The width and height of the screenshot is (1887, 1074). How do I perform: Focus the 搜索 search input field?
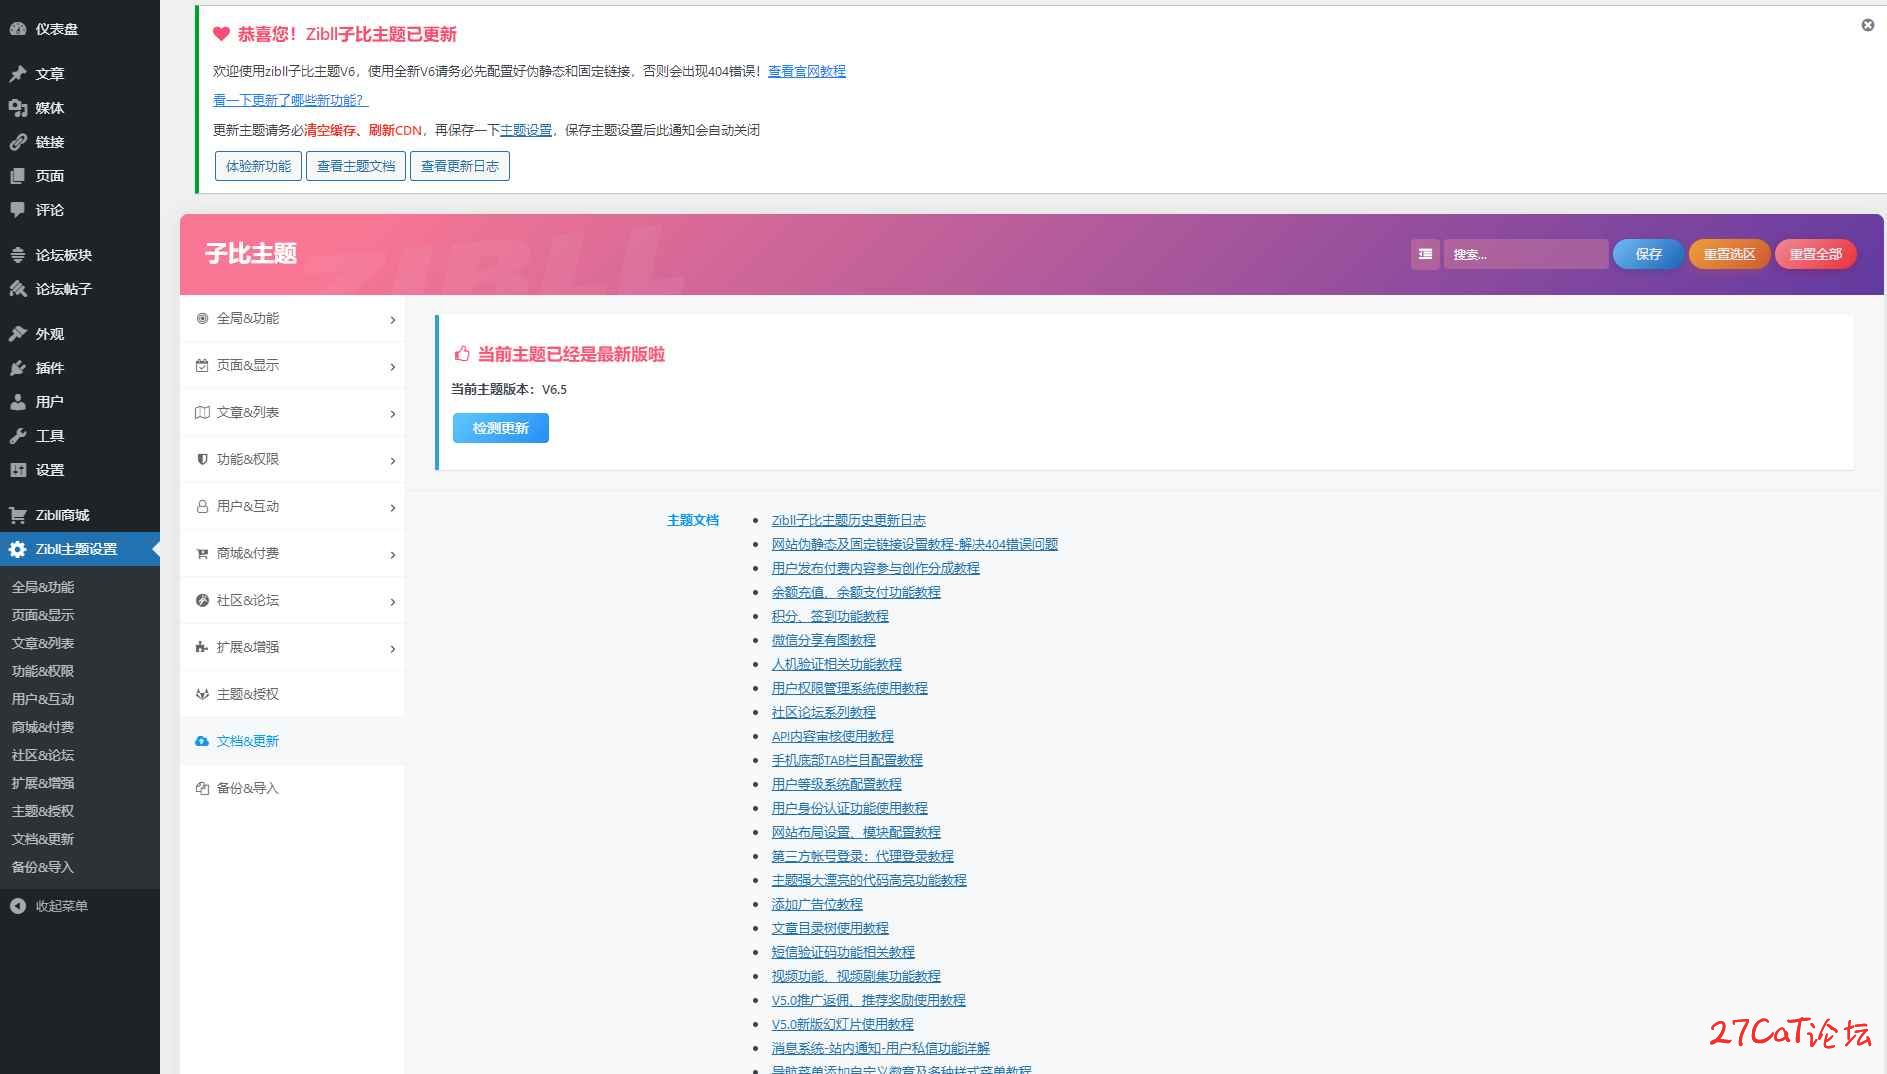1526,254
